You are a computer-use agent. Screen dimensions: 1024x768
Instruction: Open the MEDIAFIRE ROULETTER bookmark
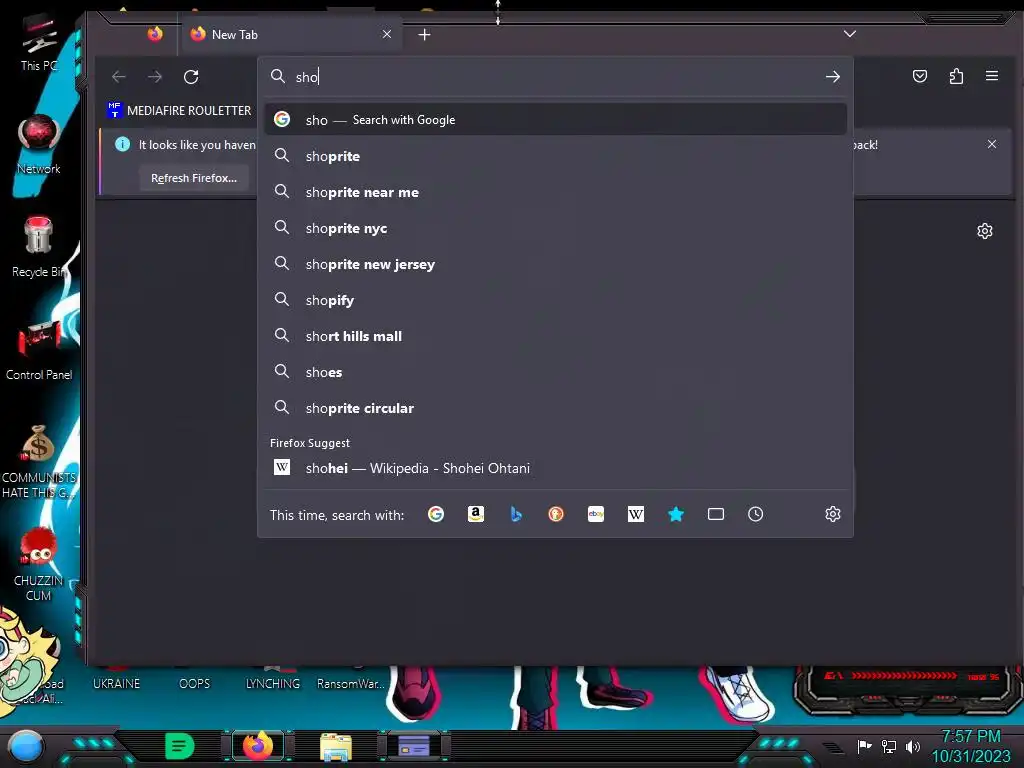pos(179,110)
